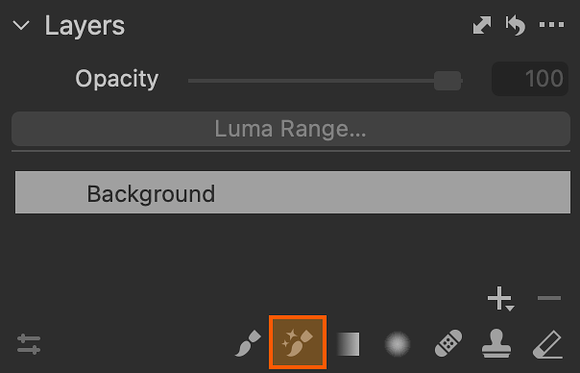Screen dimensions: 580x373
Task: Open the small arrow beside the plus icon
Action: point(510,308)
